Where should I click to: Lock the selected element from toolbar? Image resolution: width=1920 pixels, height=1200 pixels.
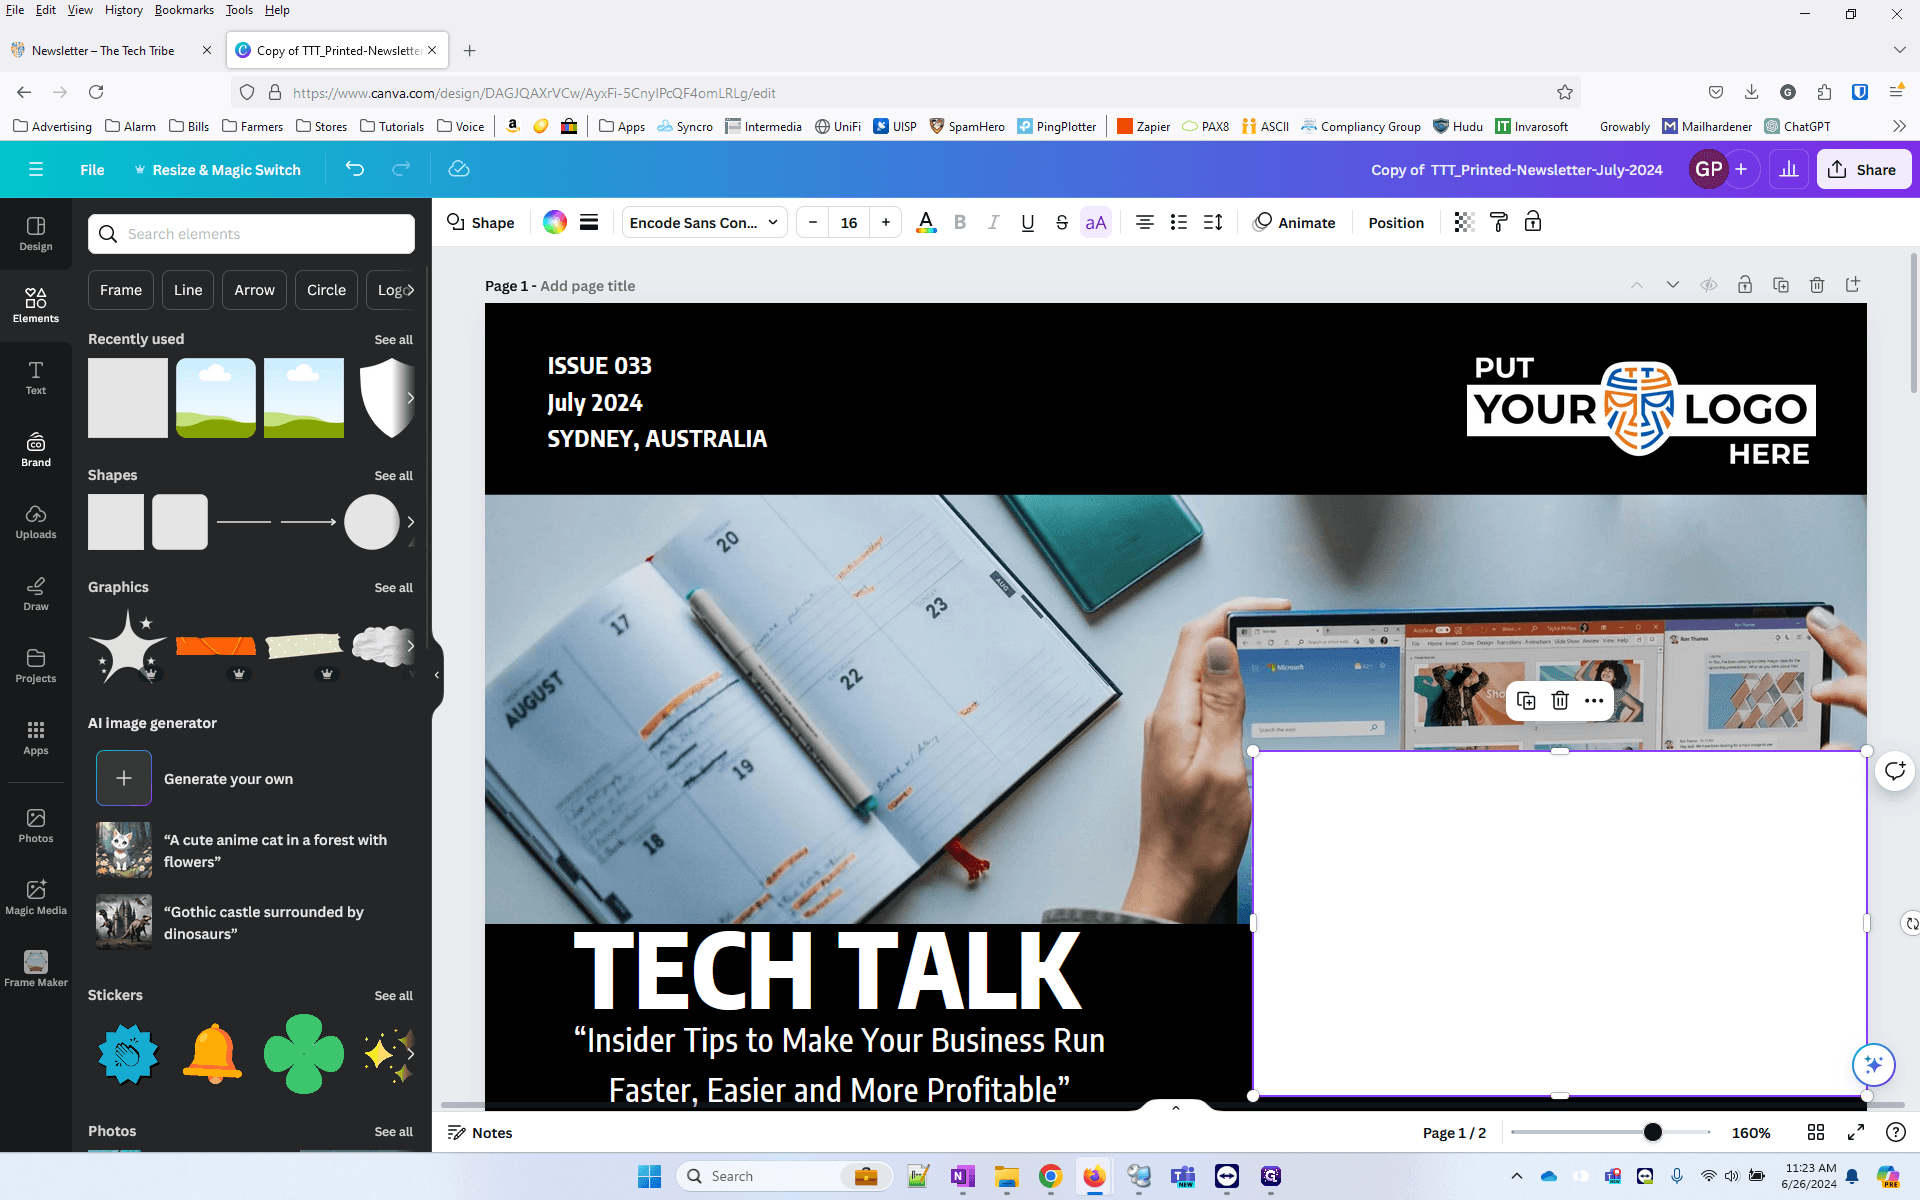pyautogui.click(x=1533, y=223)
